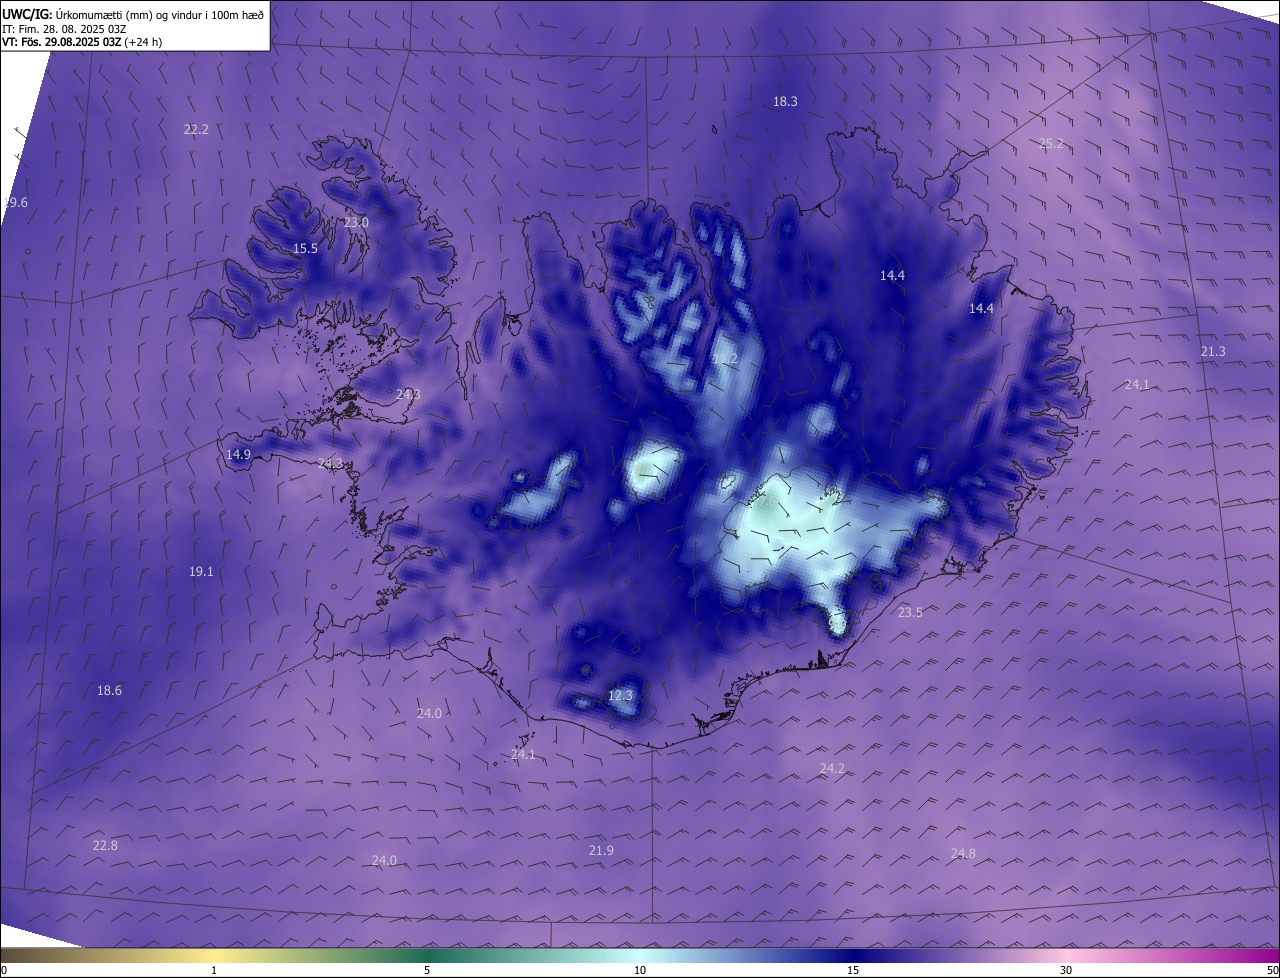Click the 15 label on colour scale
Viewport: 1280px width, 978px height.
(853, 970)
